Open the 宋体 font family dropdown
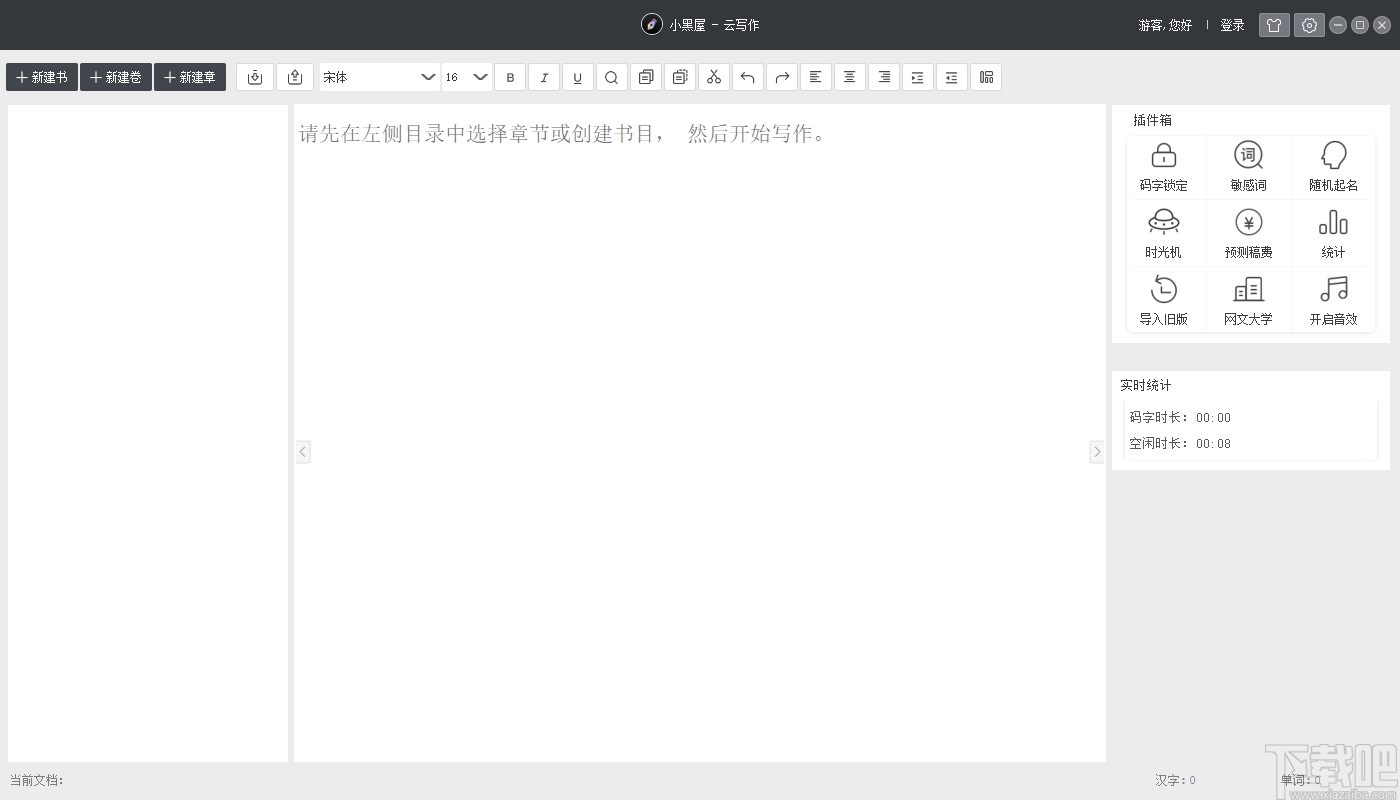 pyautogui.click(x=379, y=77)
